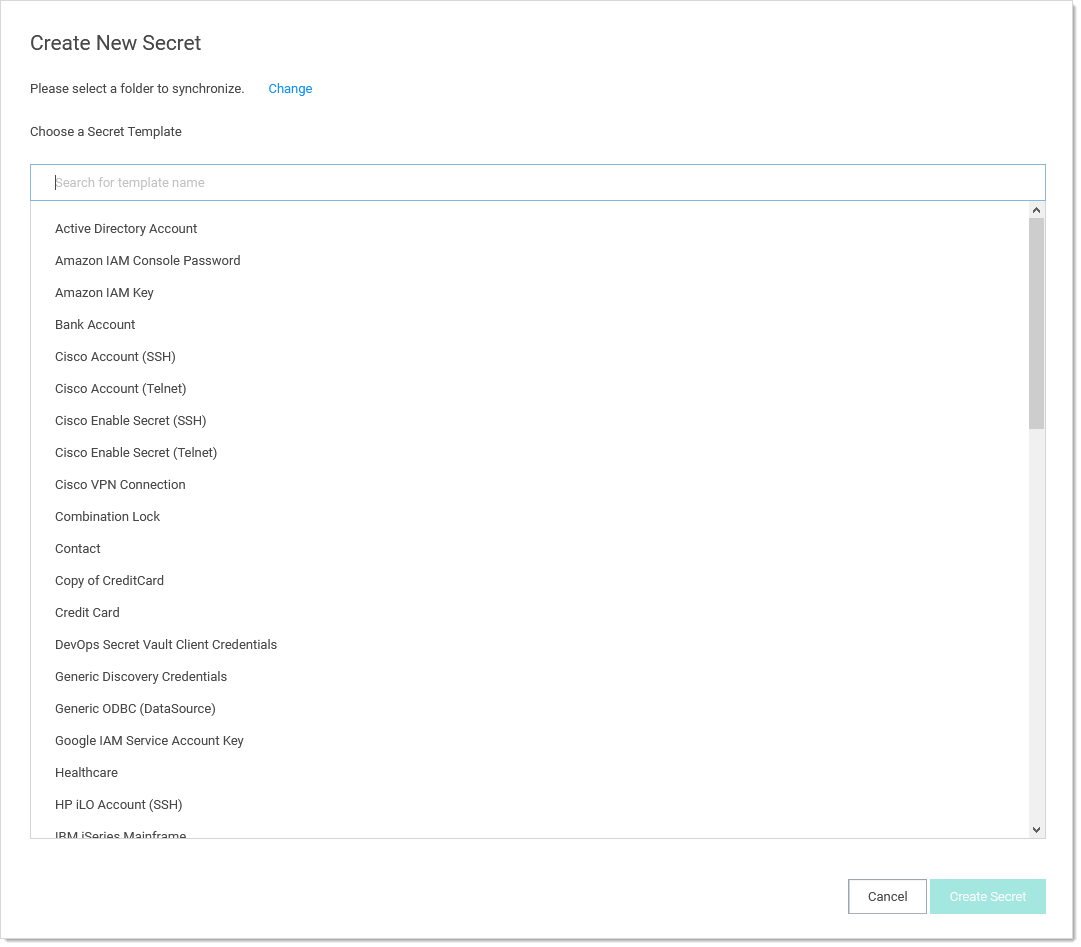Choose Amazon IAM Console Password template
The height and width of the screenshot is (947, 1081).
[148, 261]
